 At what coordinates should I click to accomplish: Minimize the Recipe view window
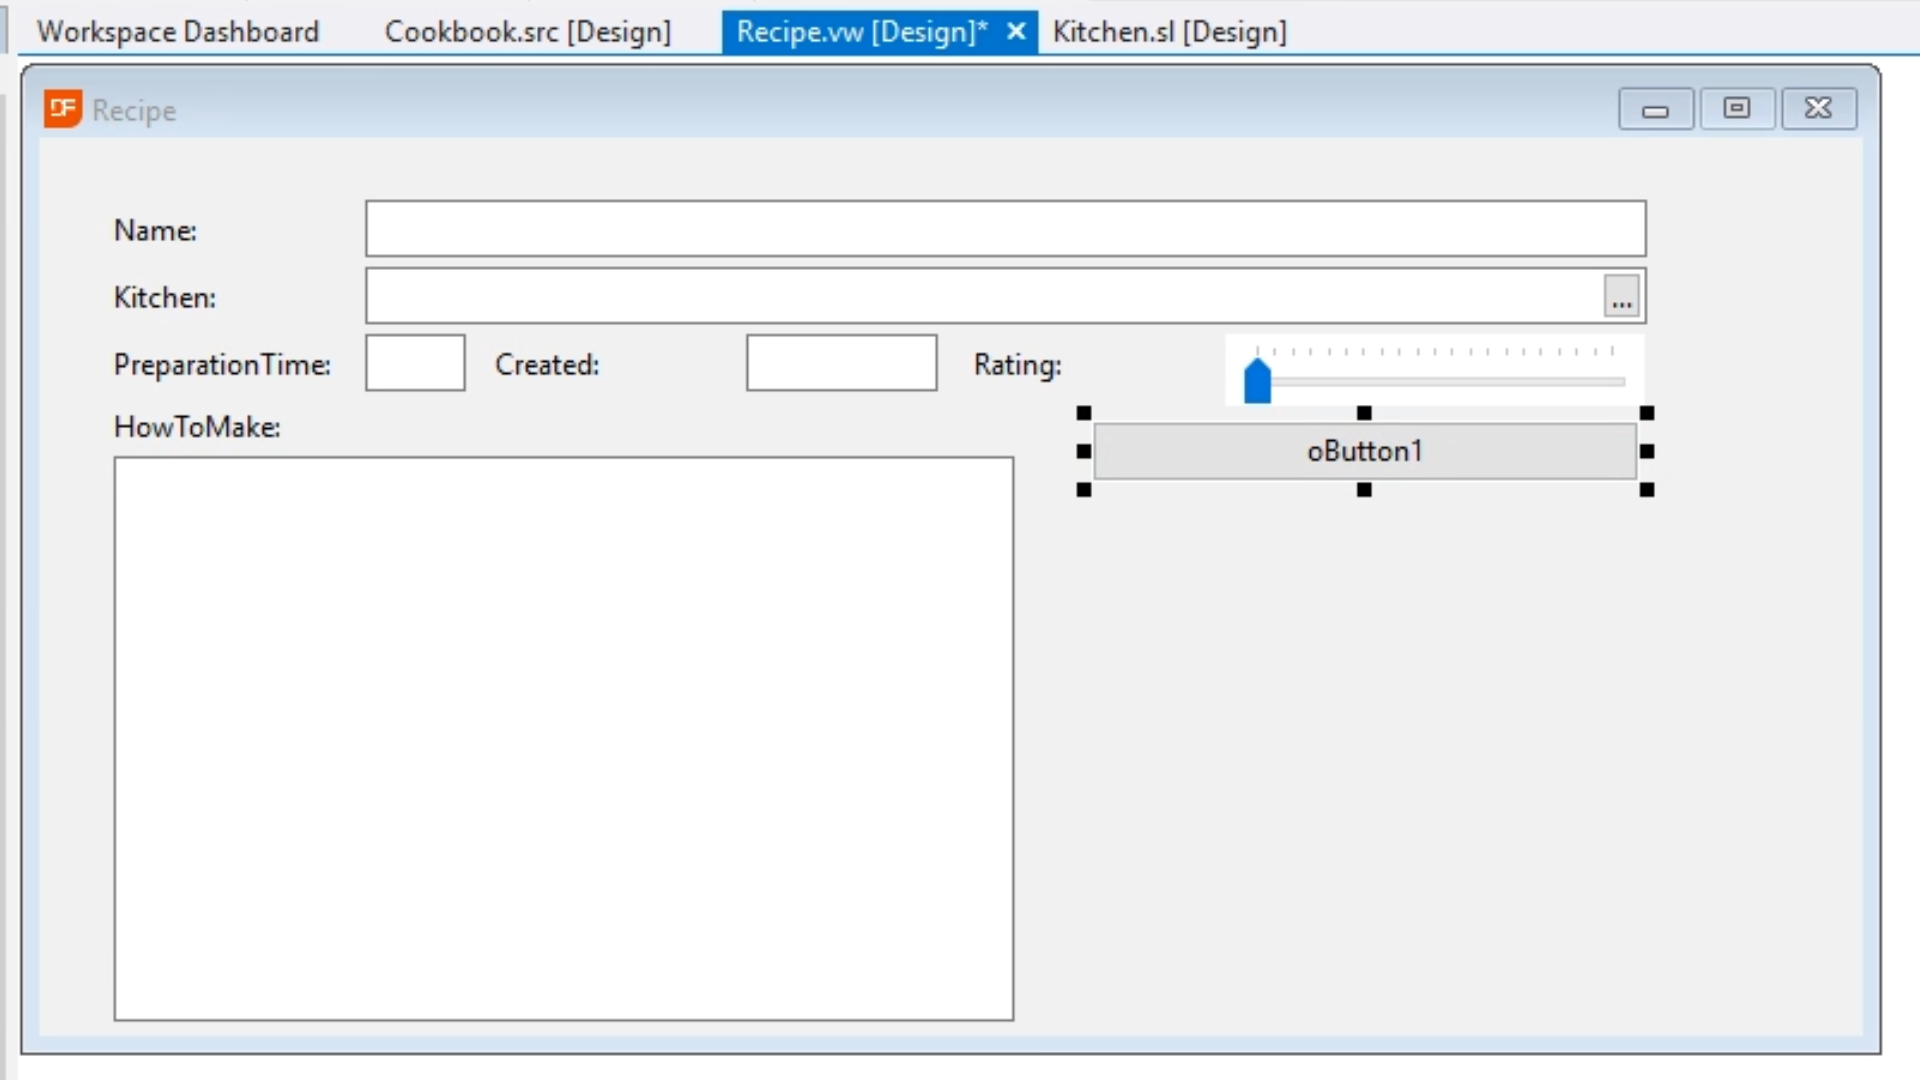pyautogui.click(x=1655, y=109)
